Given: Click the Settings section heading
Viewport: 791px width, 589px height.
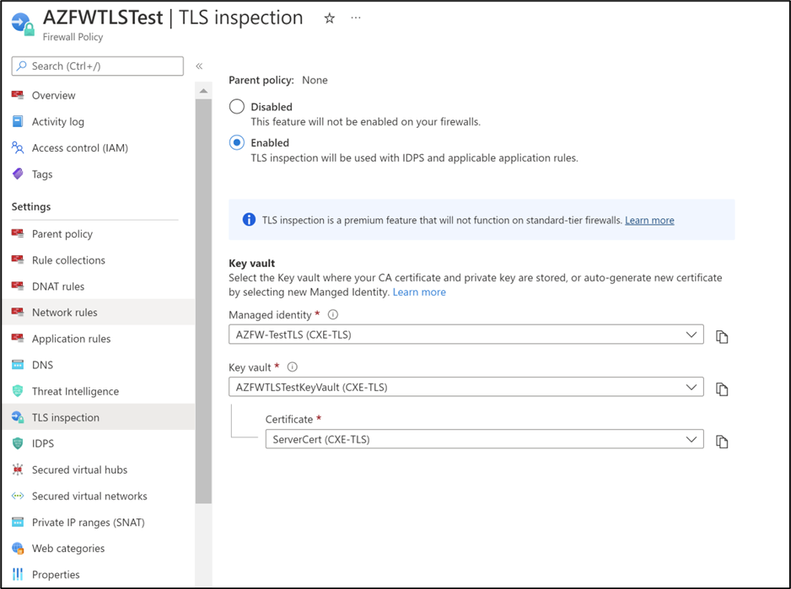Looking at the screenshot, I should tap(31, 206).
